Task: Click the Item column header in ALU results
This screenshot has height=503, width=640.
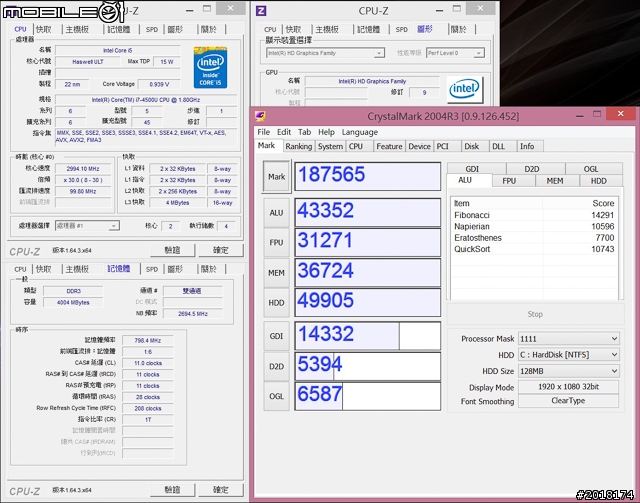Action: (497, 203)
